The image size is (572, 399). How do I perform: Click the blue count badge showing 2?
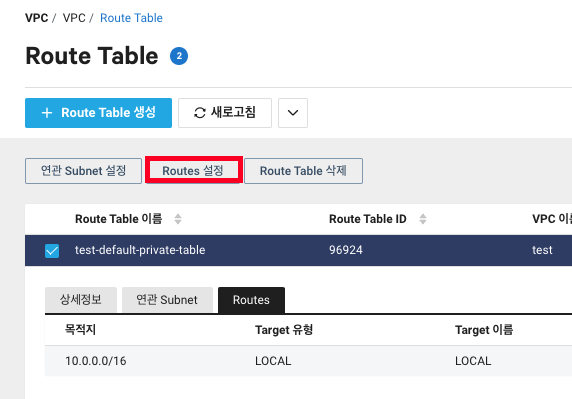click(x=179, y=56)
